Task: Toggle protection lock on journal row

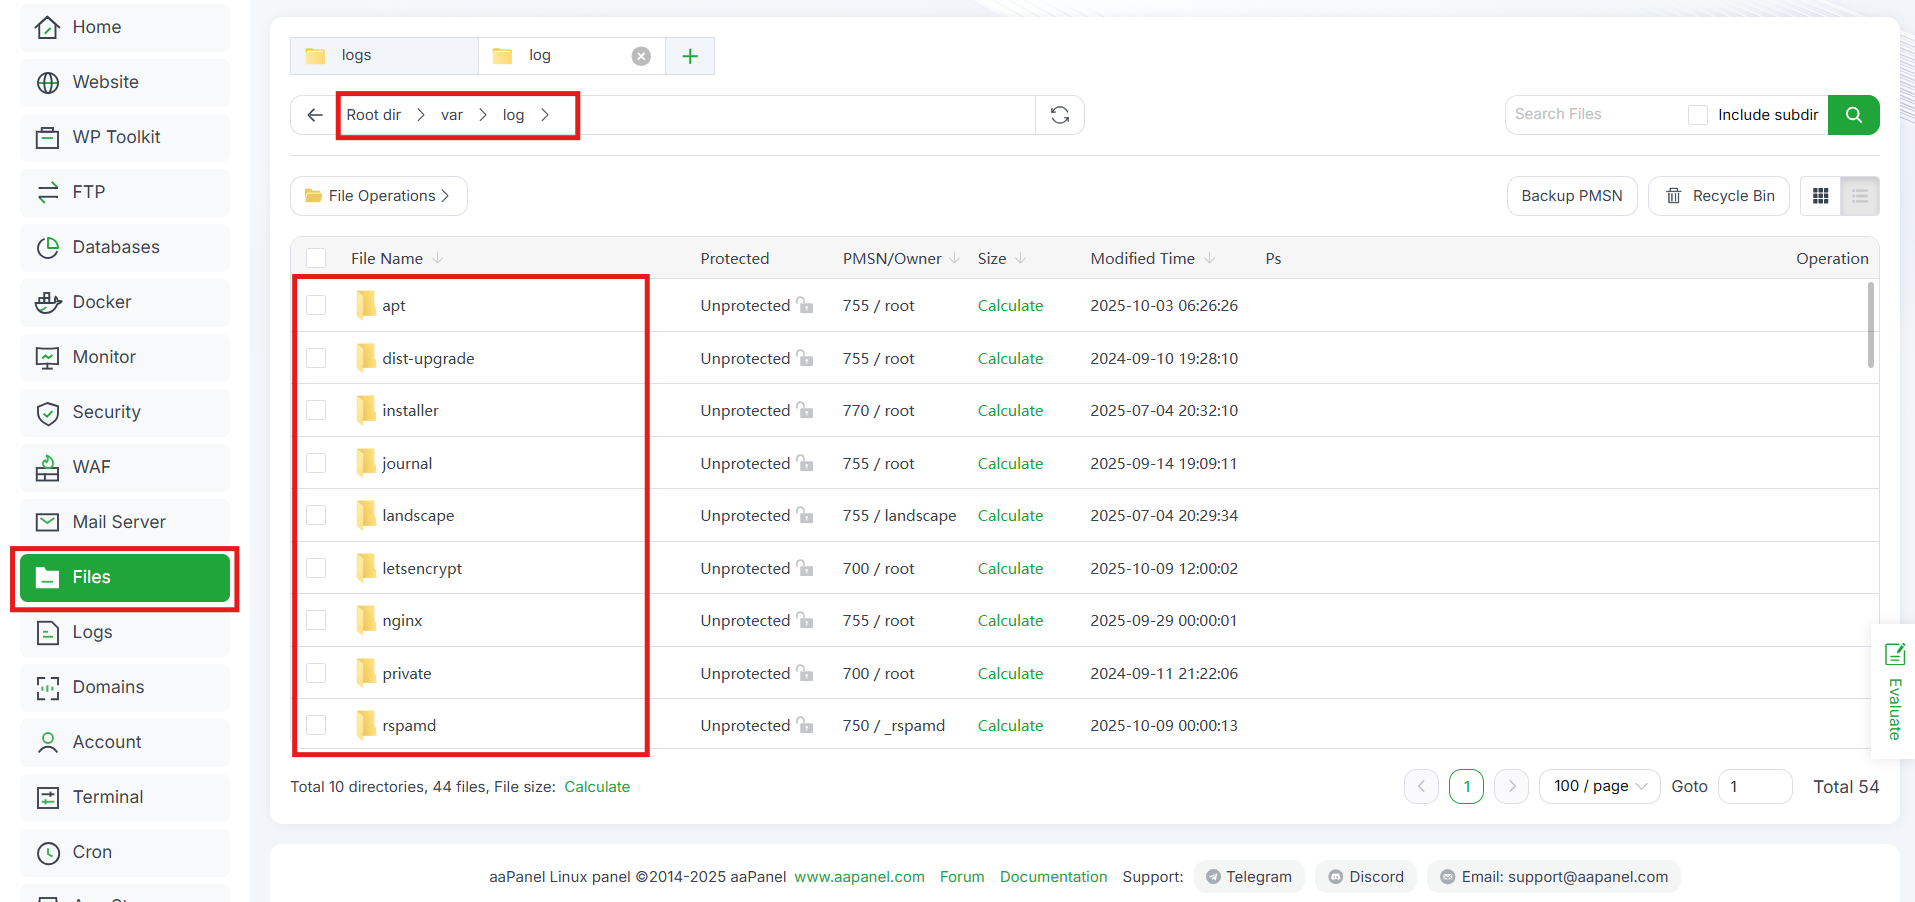Action: pyautogui.click(x=805, y=463)
